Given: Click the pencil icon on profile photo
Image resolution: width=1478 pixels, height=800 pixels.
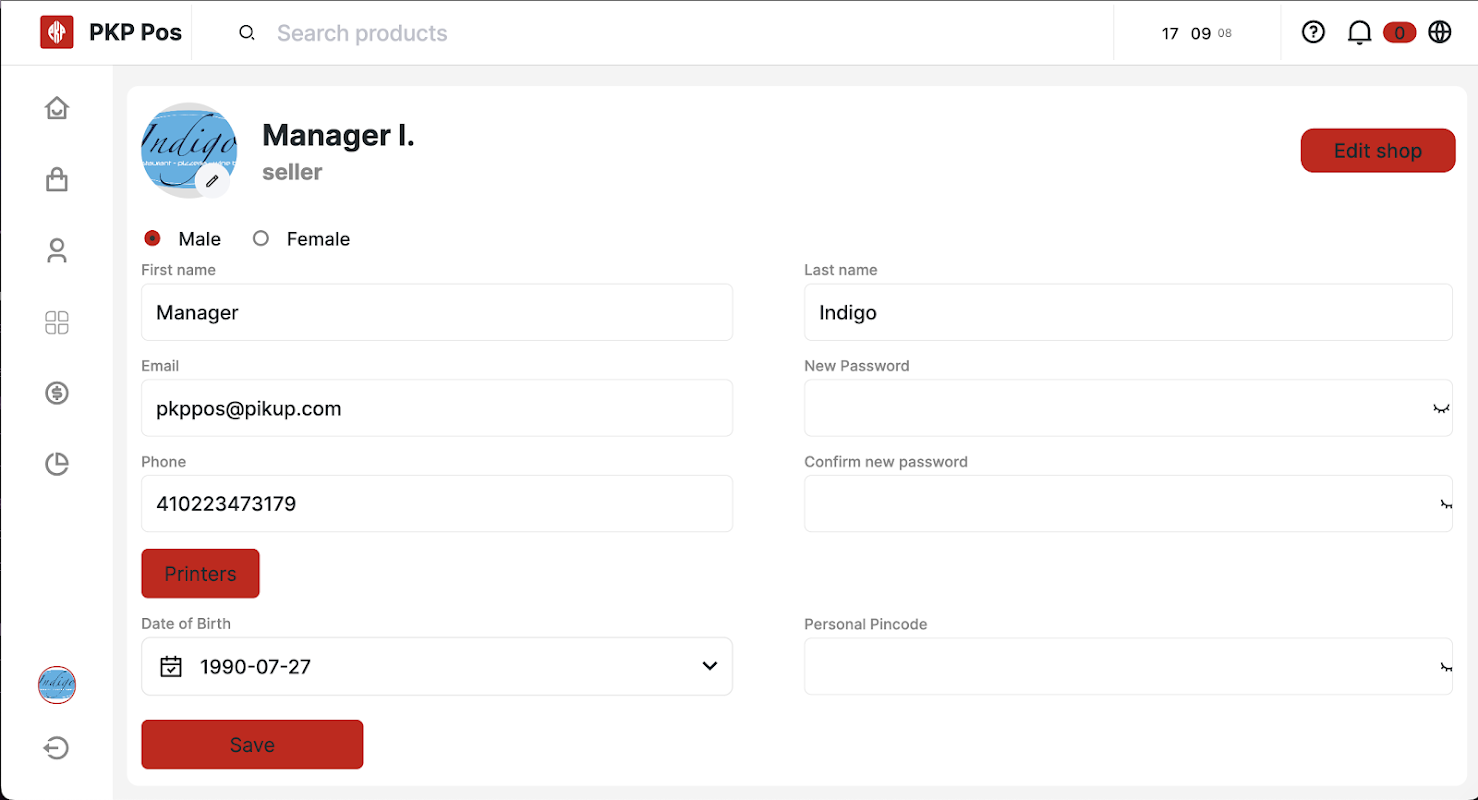Looking at the screenshot, I should click(x=212, y=181).
